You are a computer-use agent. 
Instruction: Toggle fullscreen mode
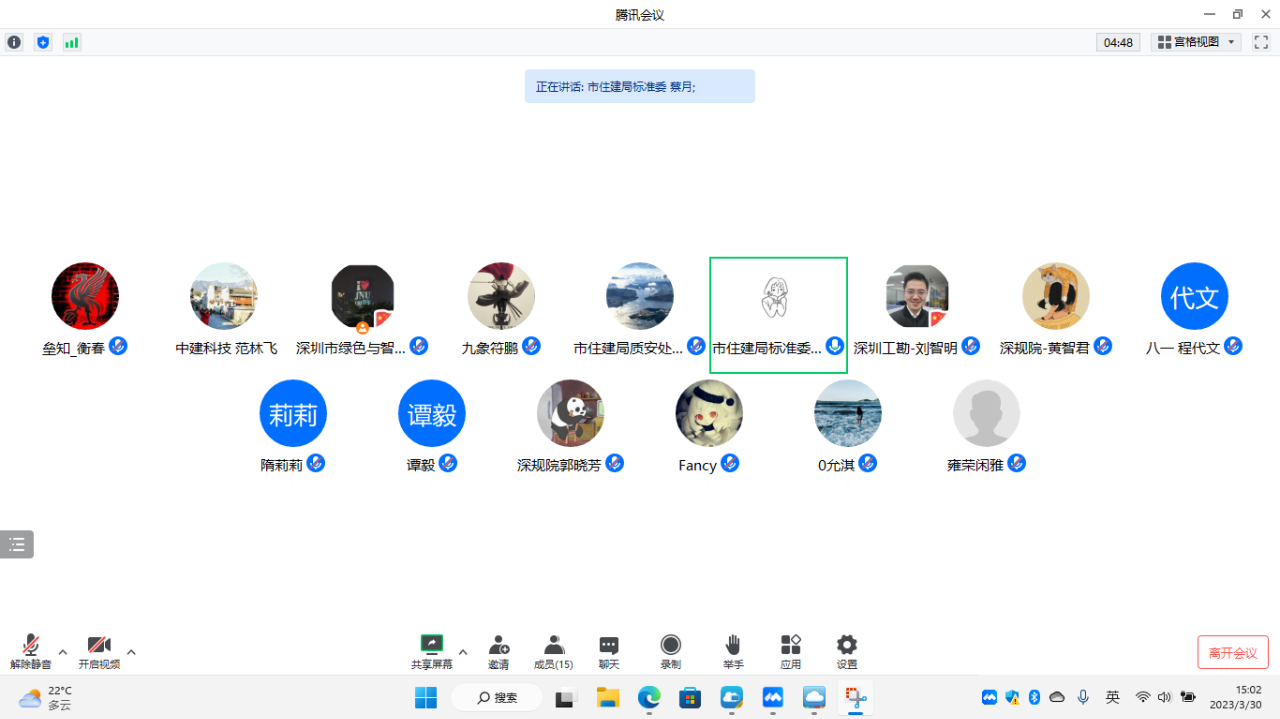click(1261, 42)
